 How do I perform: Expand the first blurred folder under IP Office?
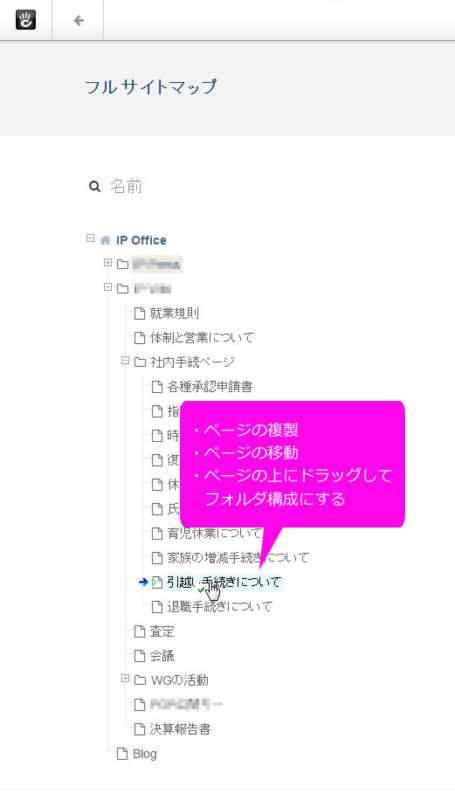coord(108,262)
